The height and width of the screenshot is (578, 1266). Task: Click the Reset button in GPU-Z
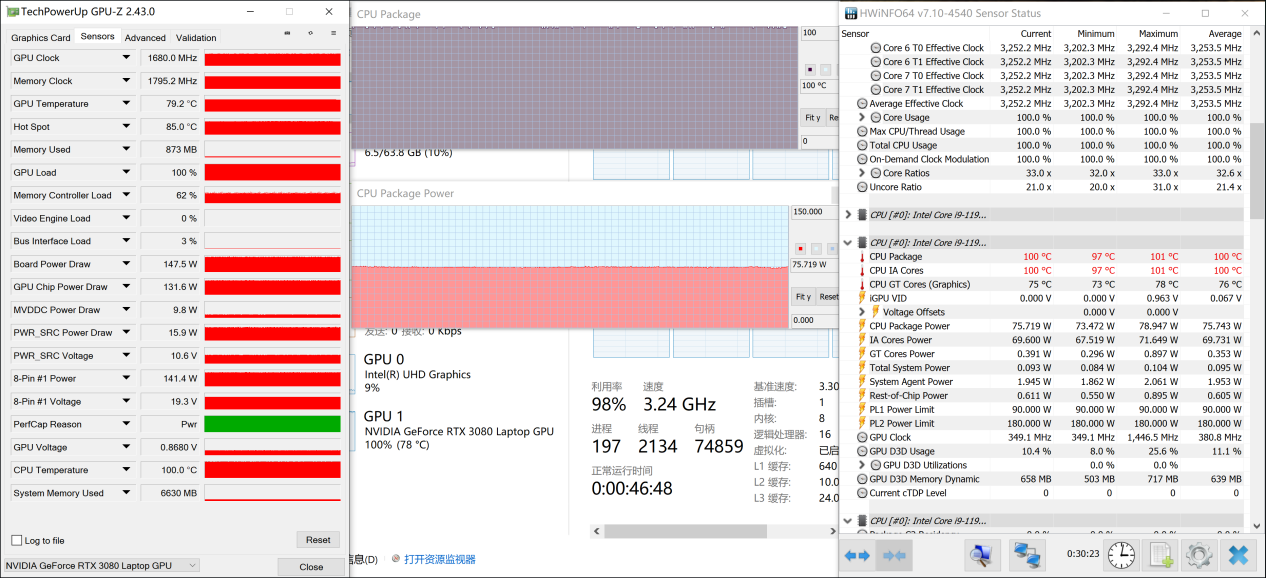click(x=318, y=540)
